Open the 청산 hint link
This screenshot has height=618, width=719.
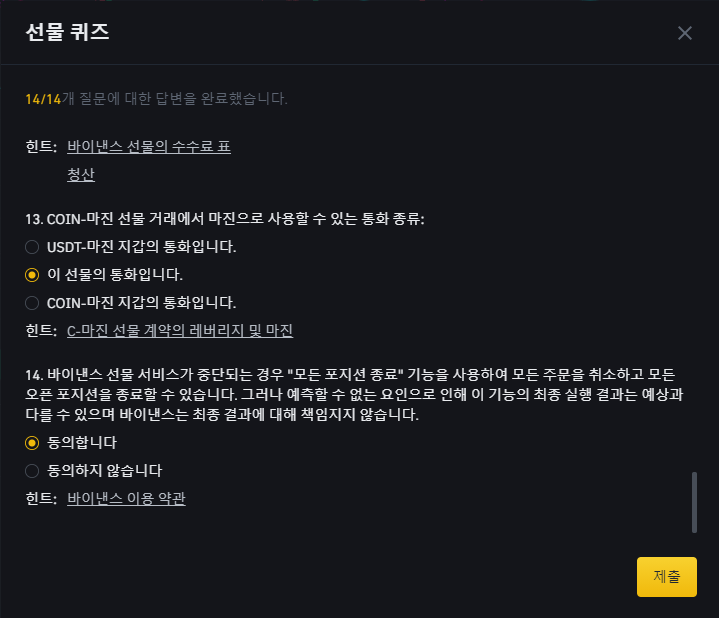(x=81, y=174)
